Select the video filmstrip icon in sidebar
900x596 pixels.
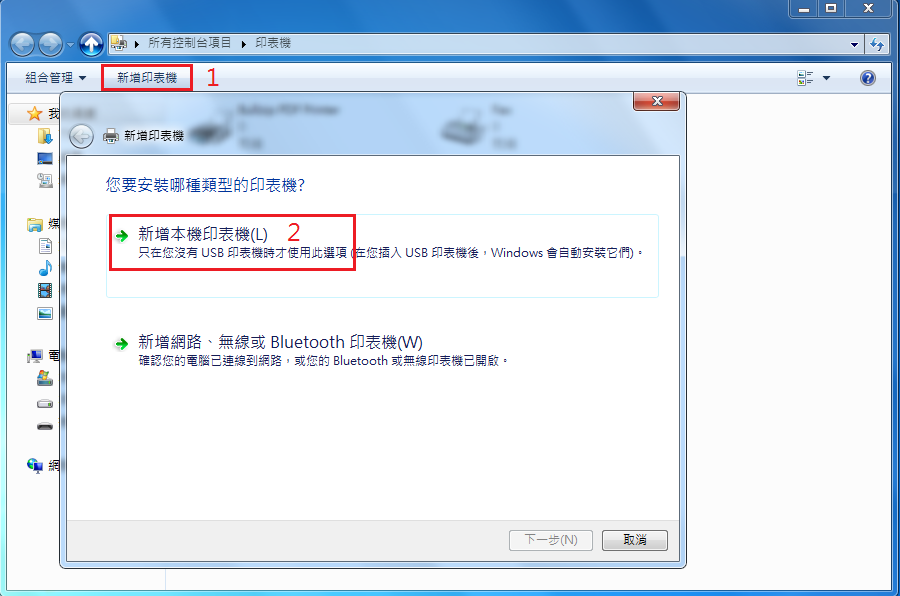[x=45, y=291]
